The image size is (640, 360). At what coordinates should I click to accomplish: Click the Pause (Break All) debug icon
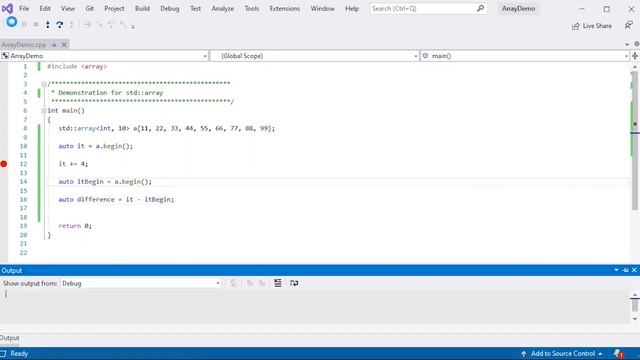coord(24,24)
